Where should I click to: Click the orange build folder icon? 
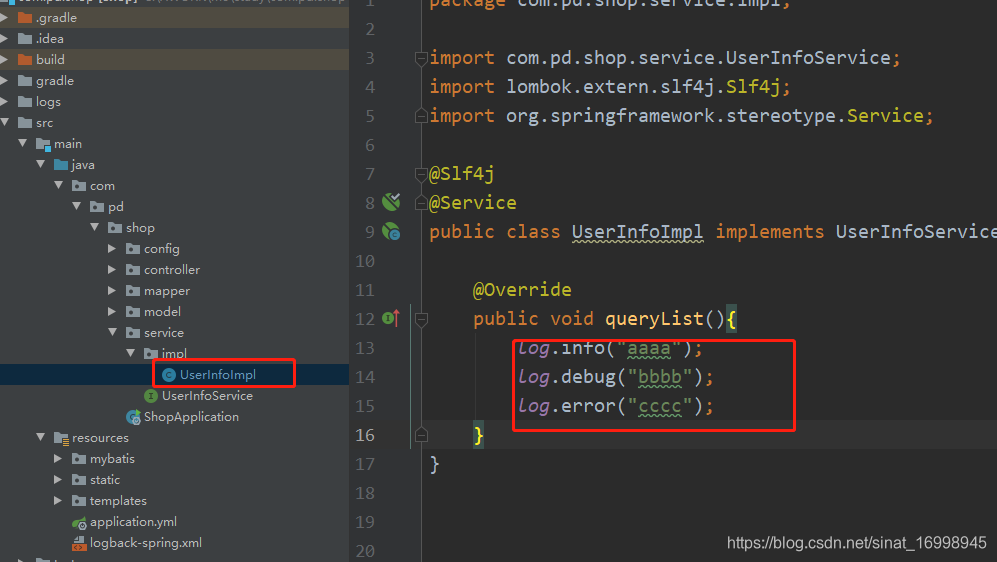pos(25,60)
